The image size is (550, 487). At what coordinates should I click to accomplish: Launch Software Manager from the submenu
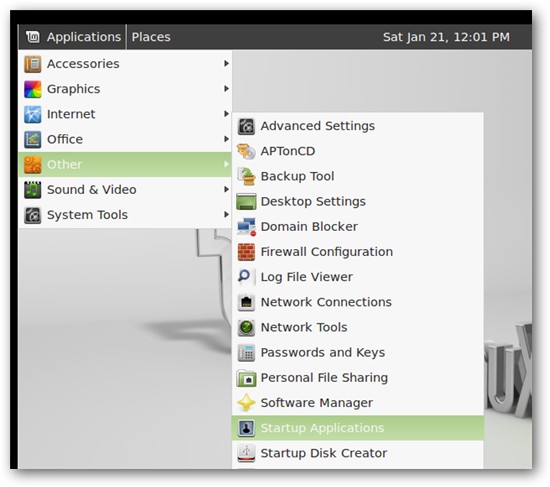click(x=358, y=403)
